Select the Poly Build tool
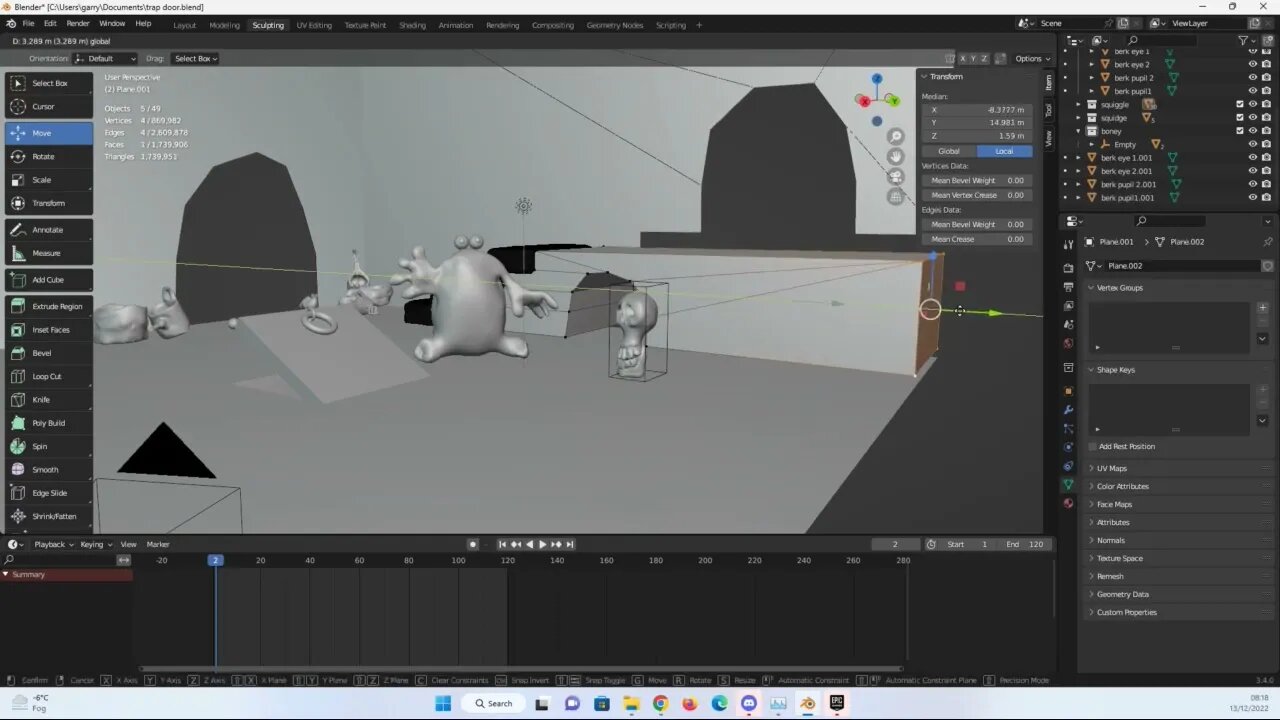 click(x=48, y=423)
